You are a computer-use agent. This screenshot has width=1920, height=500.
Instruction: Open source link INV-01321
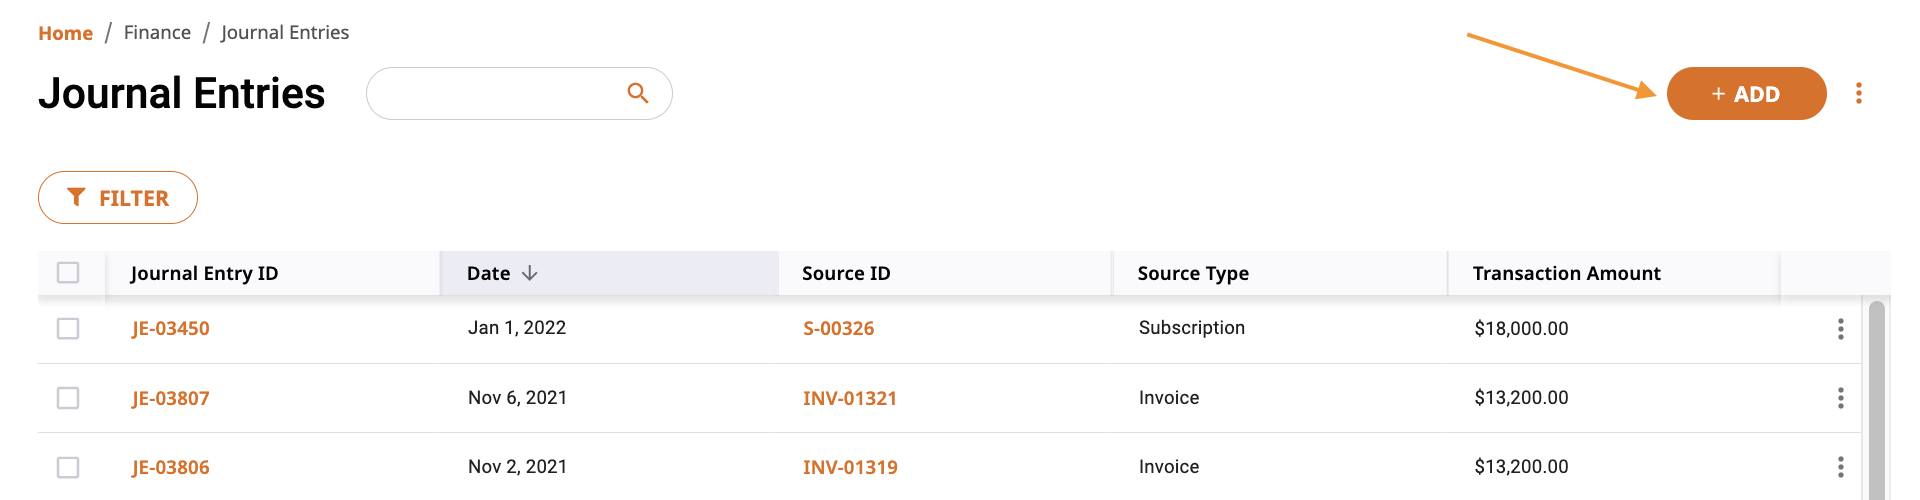pos(849,398)
